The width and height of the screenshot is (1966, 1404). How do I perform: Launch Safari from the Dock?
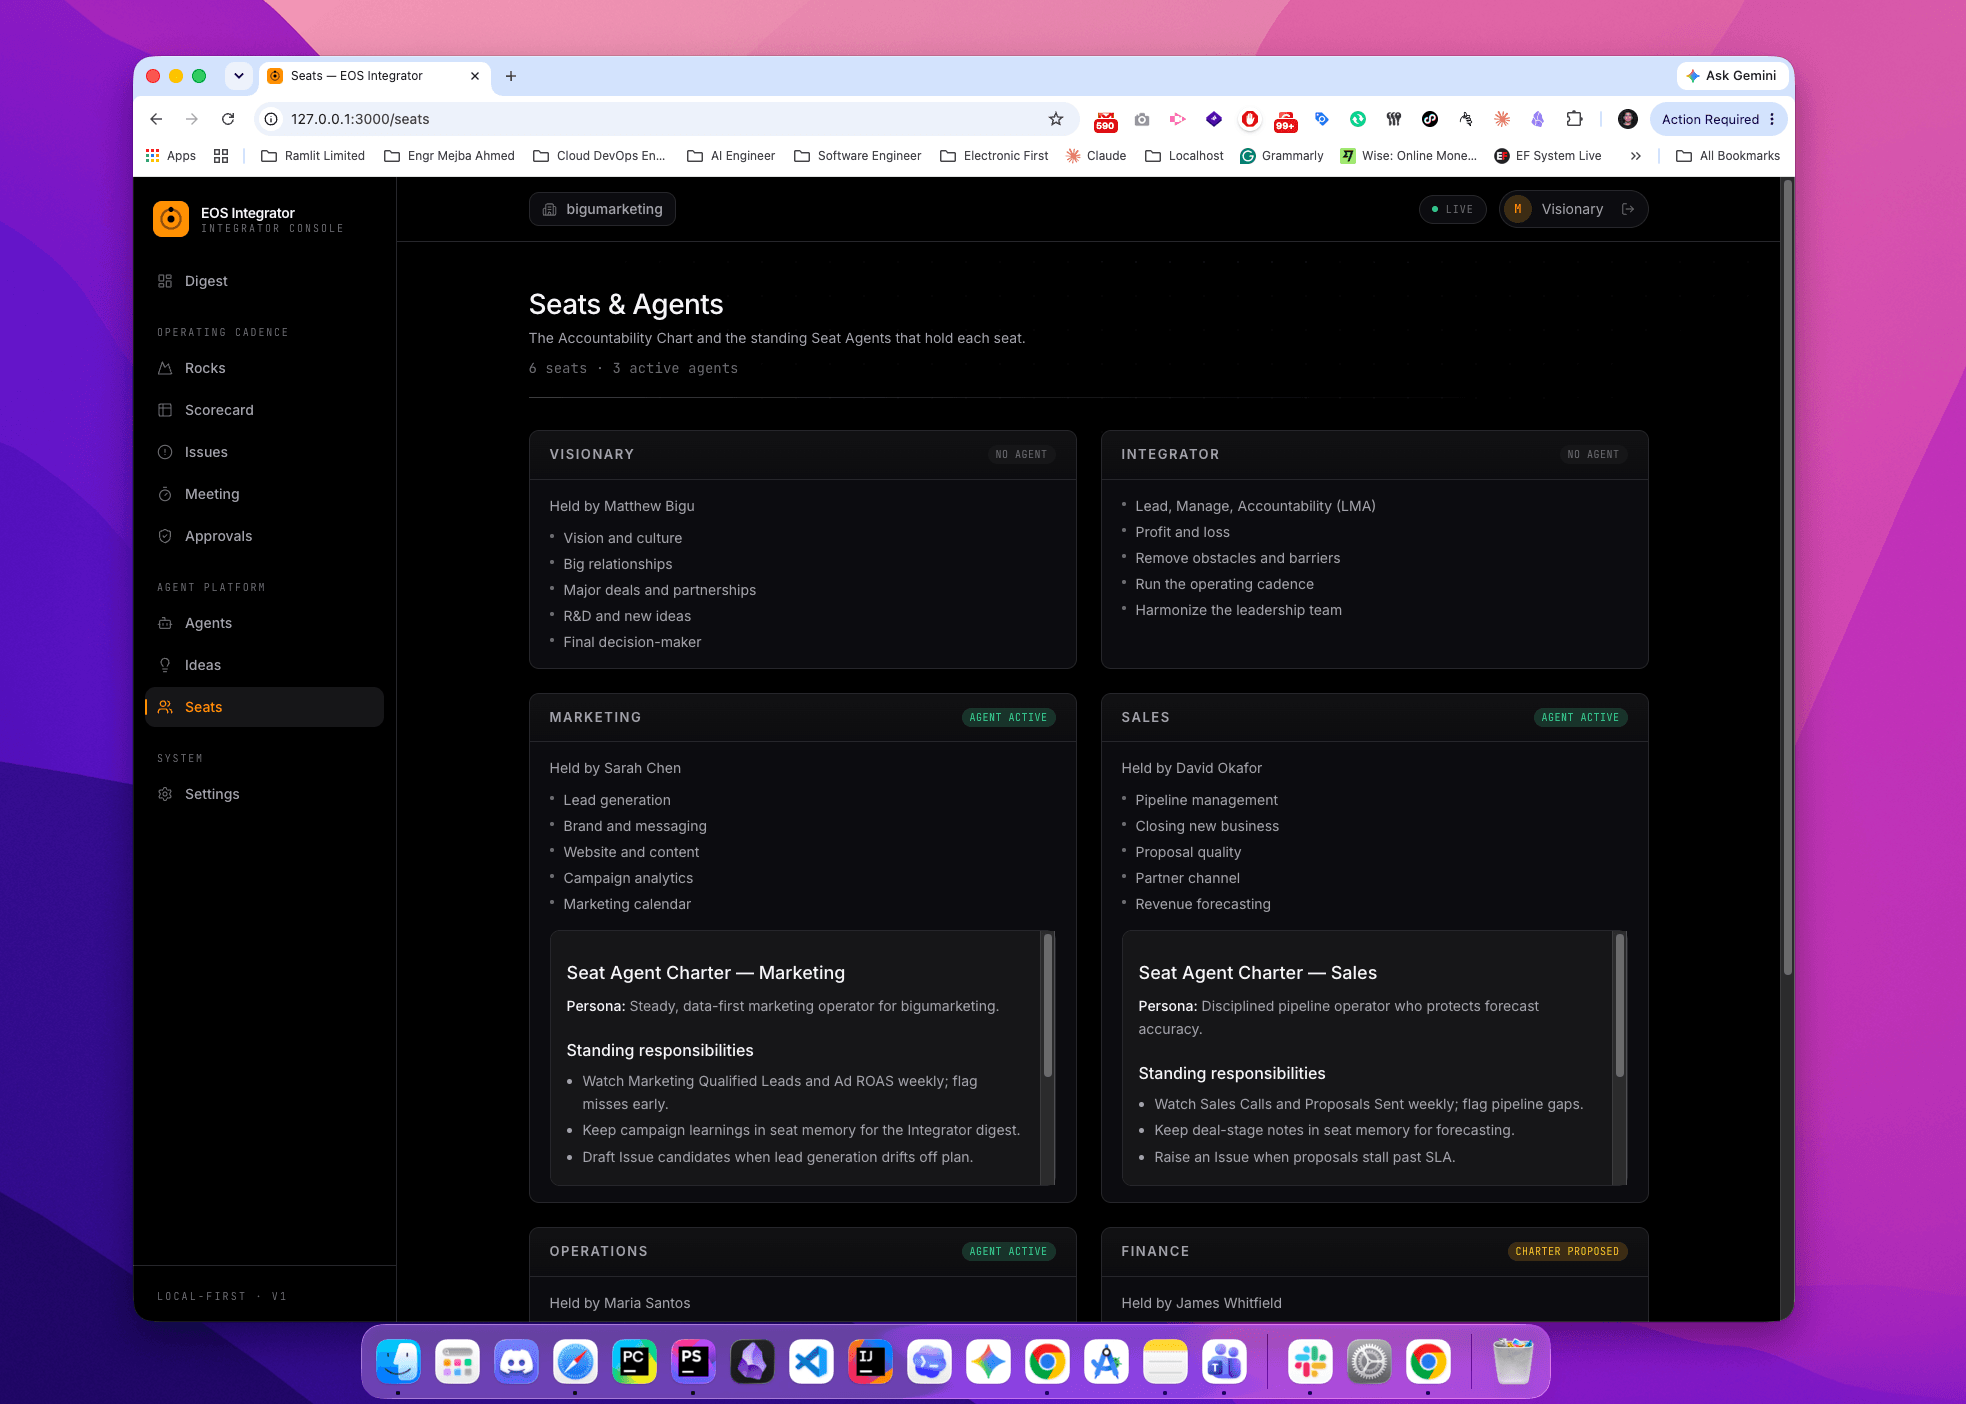pyautogui.click(x=575, y=1362)
